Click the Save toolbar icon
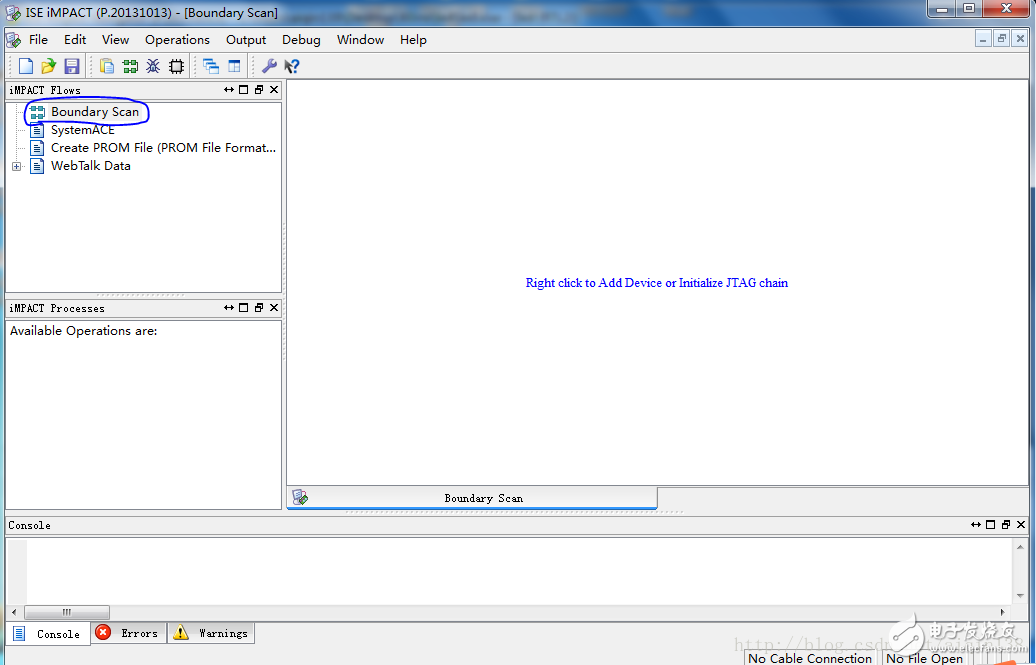 point(71,65)
